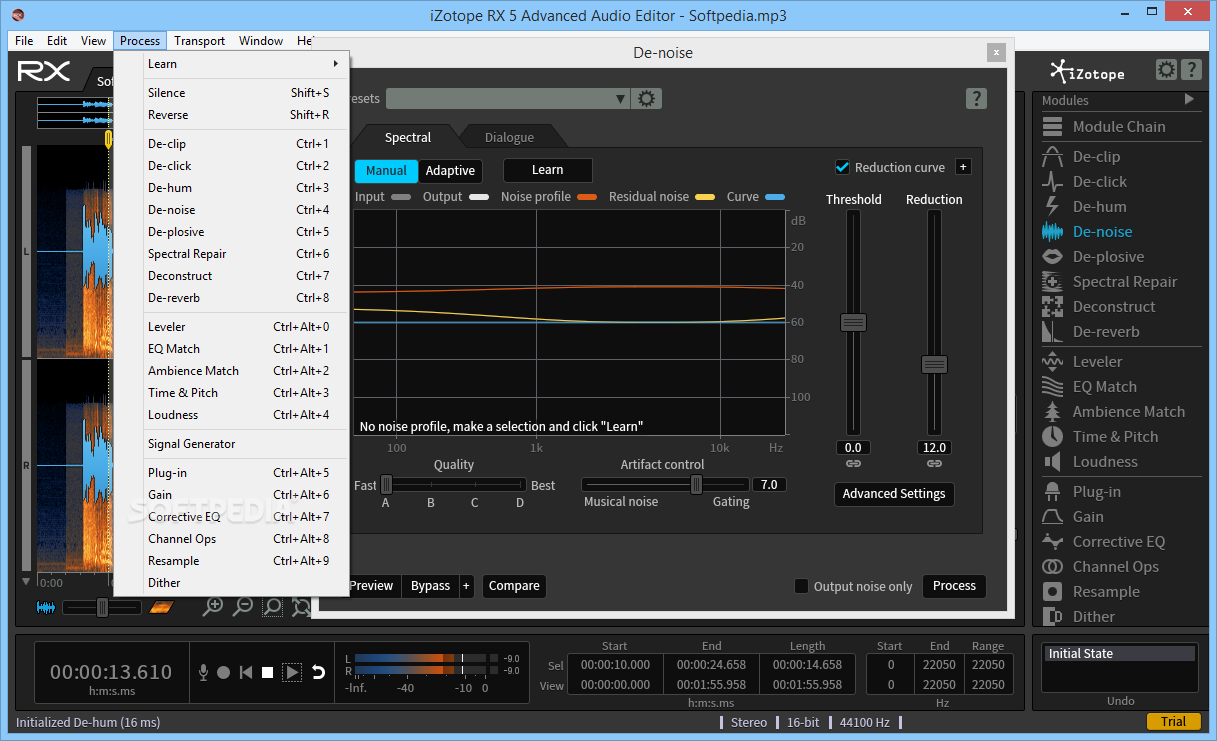
Task: Open the Plug-in module in sidebar
Action: click(1081, 492)
